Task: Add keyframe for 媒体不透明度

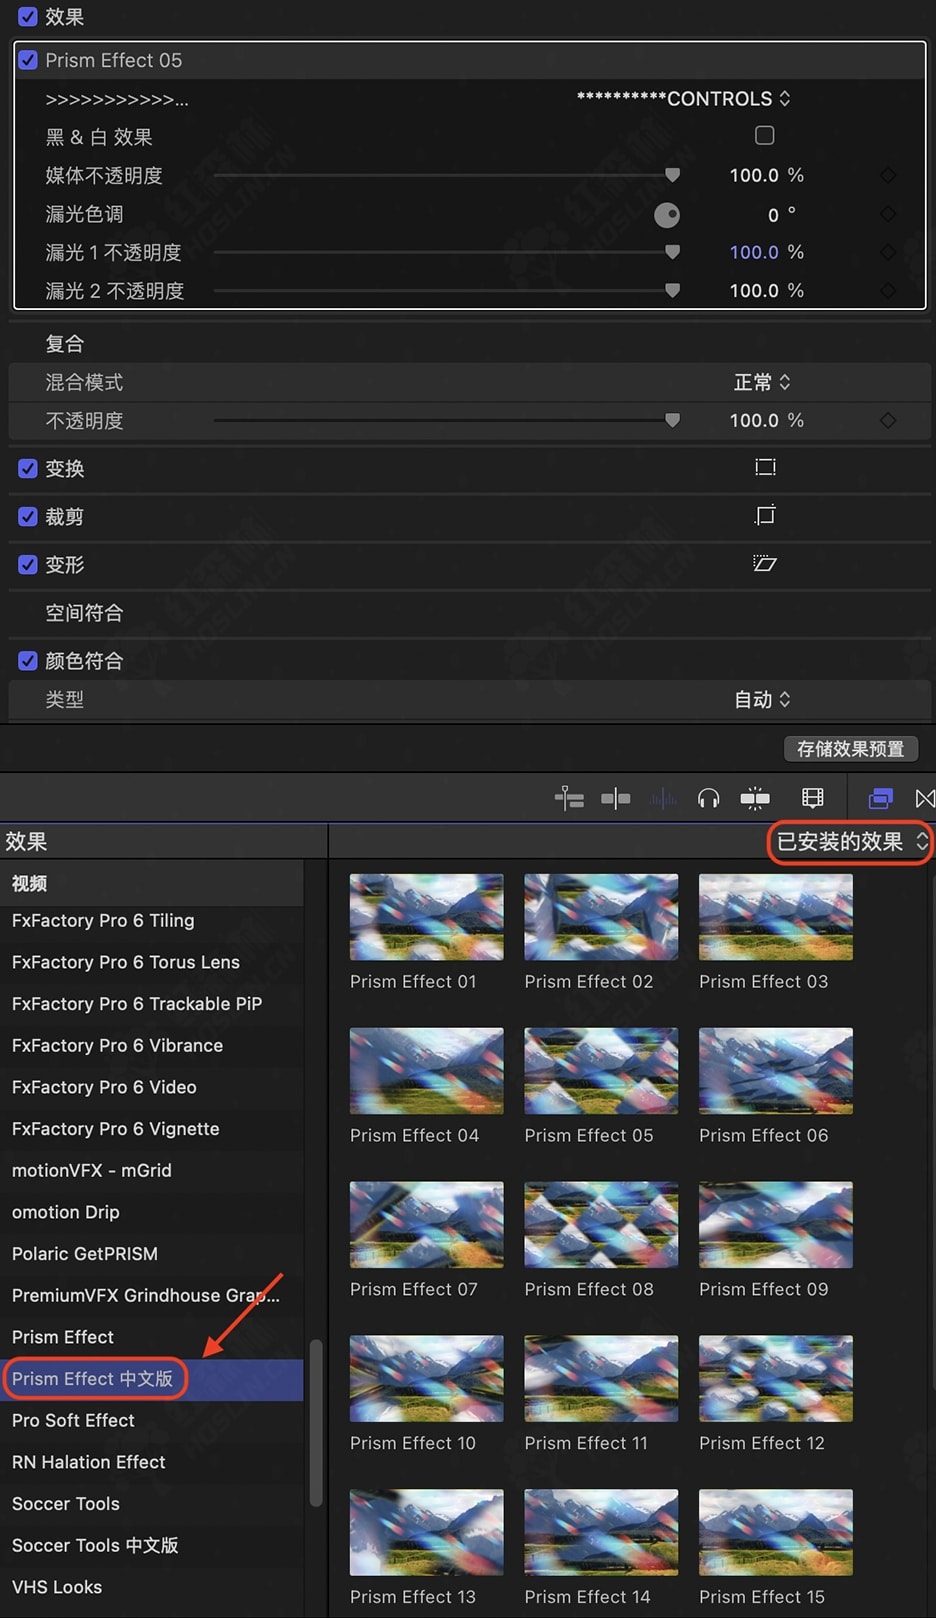Action: pos(888,175)
